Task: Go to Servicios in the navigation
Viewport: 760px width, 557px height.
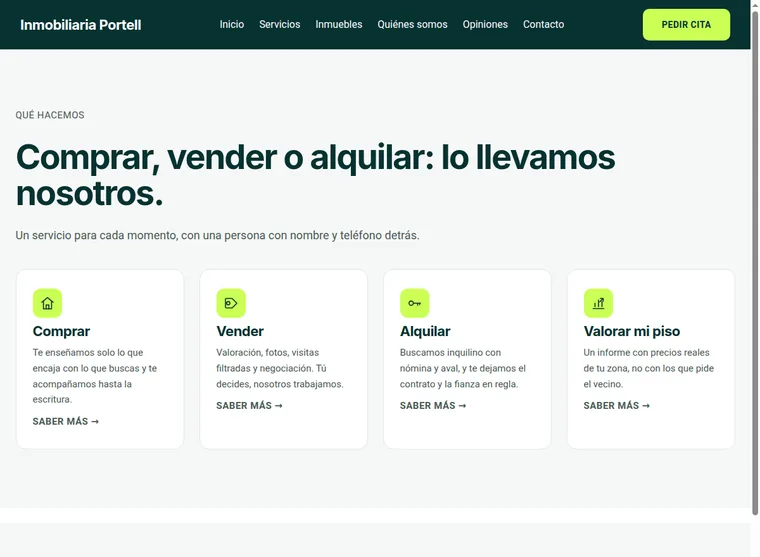Action: click(280, 24)
